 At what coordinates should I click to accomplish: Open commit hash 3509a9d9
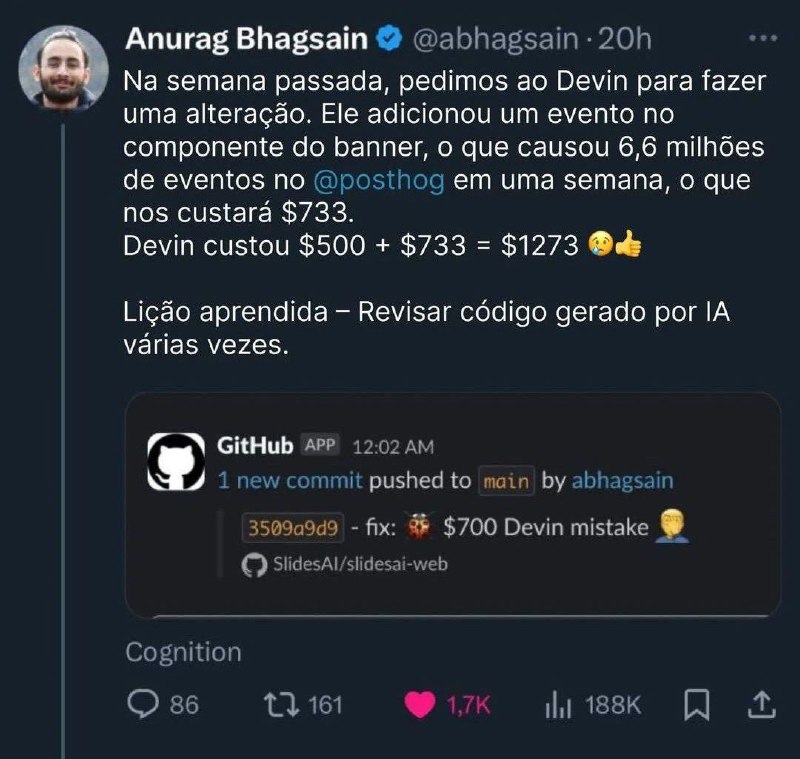tap(293, 527)
